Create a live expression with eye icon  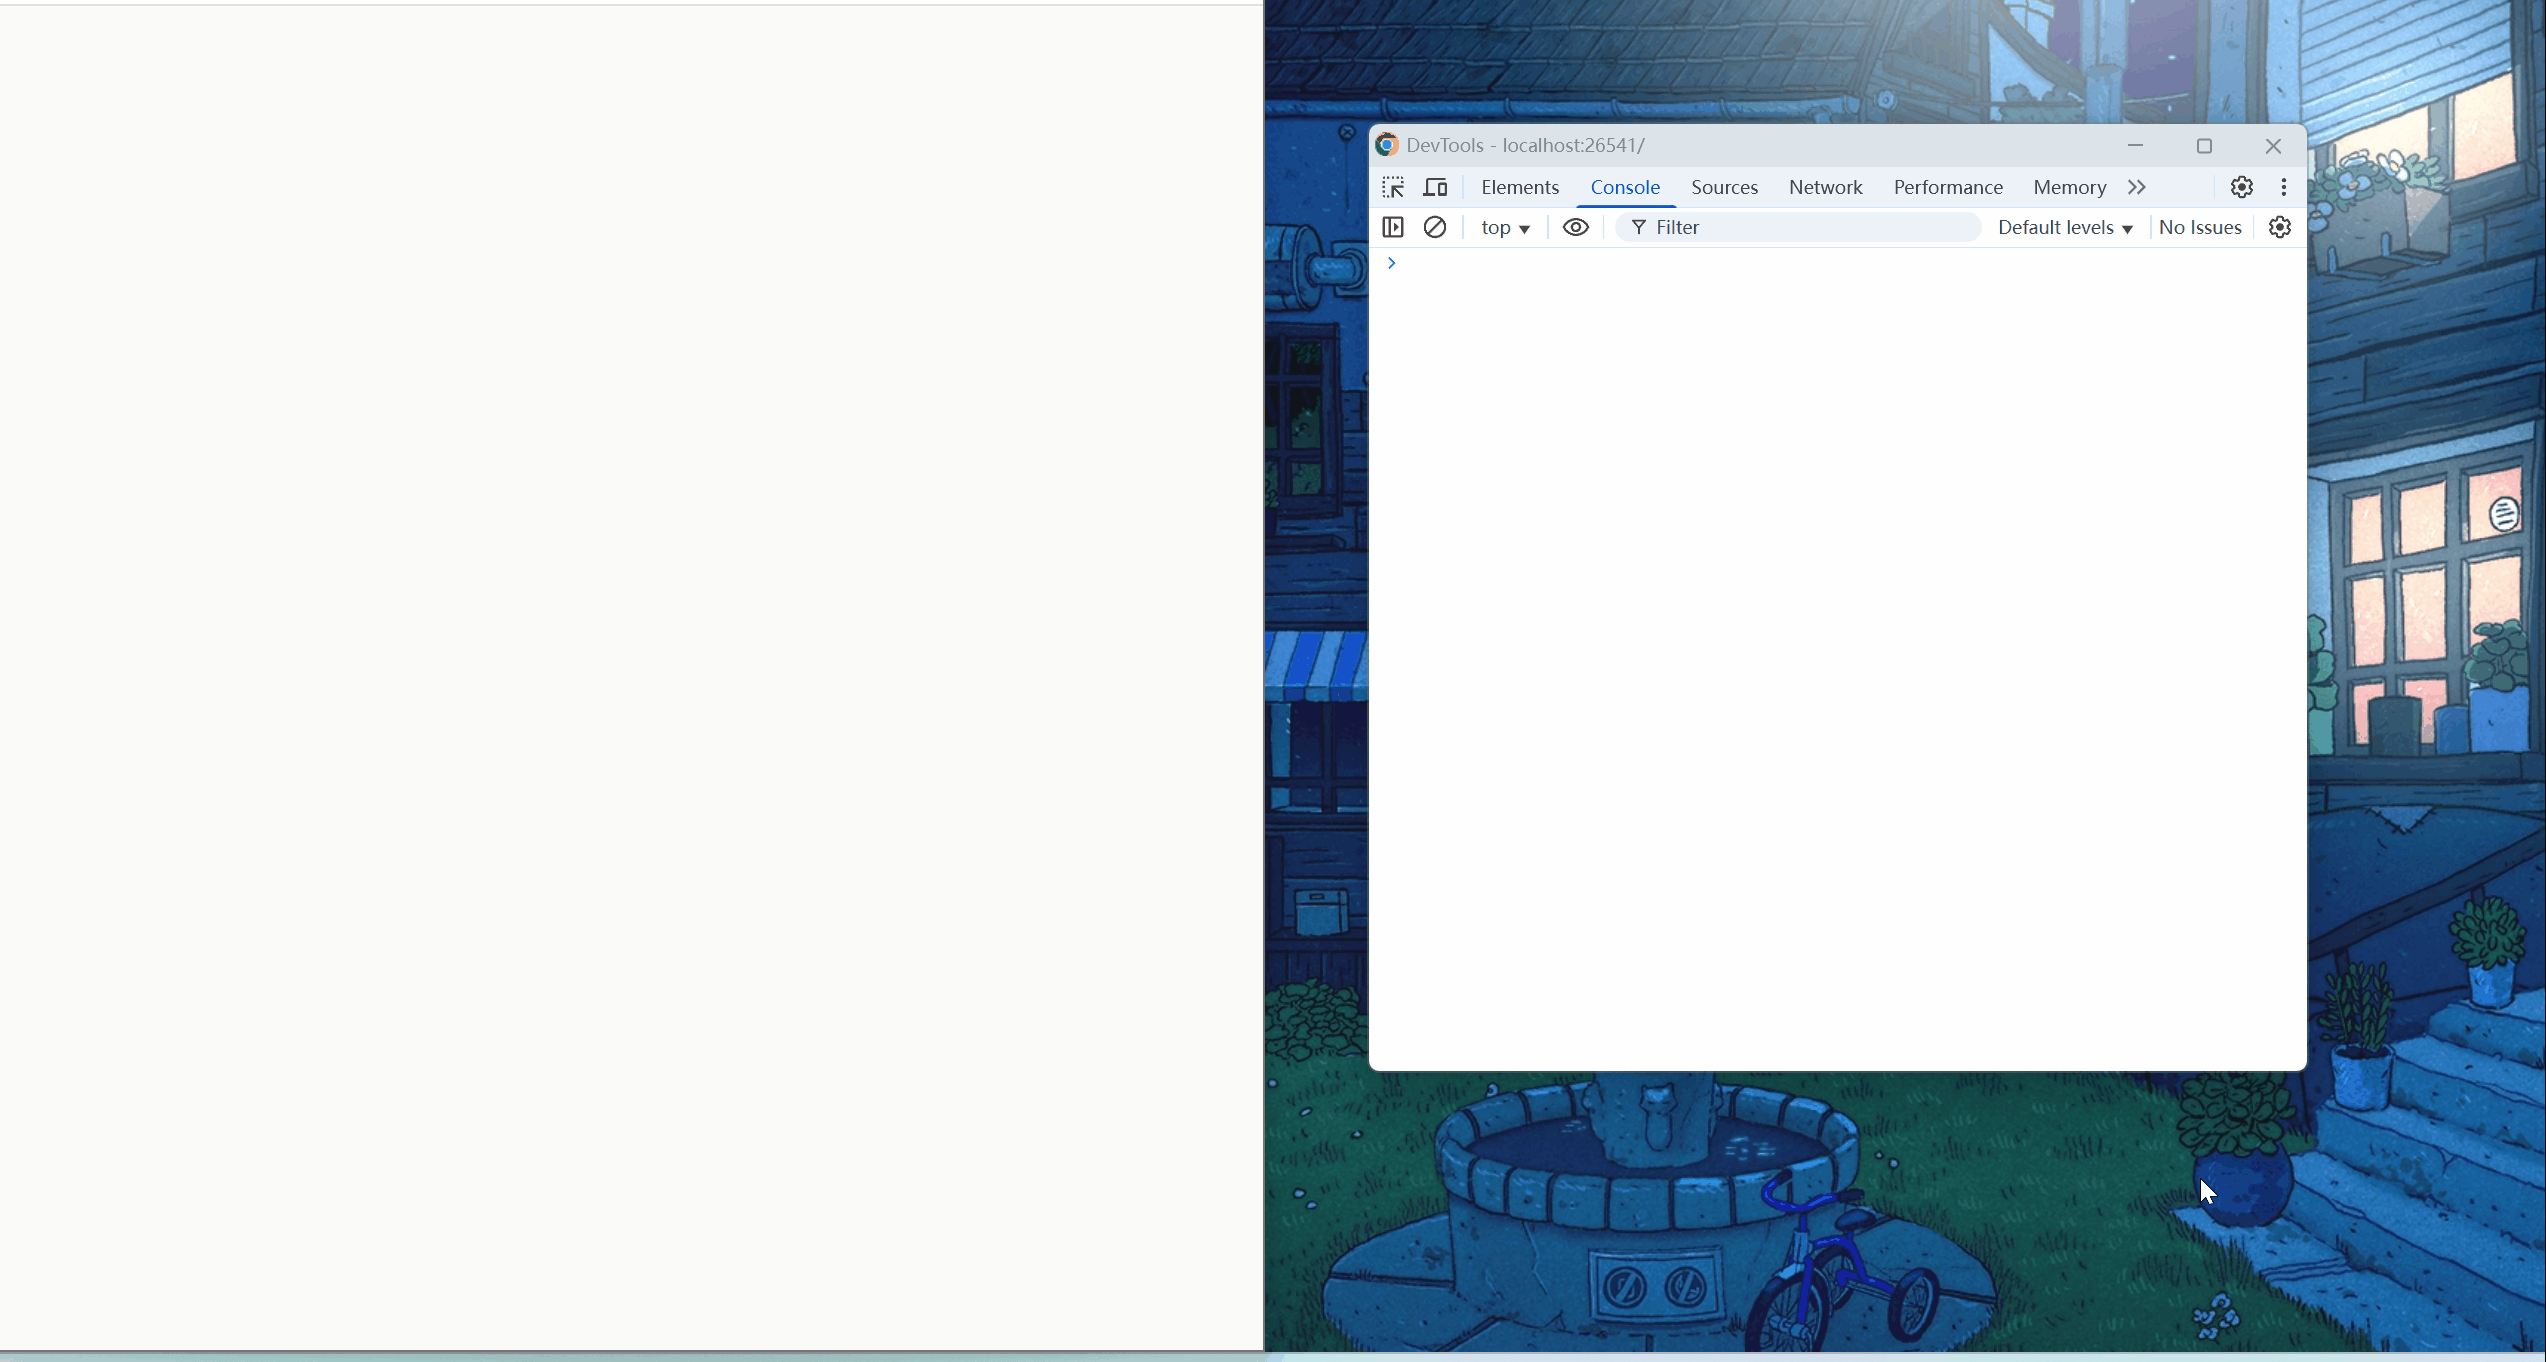1575,227
